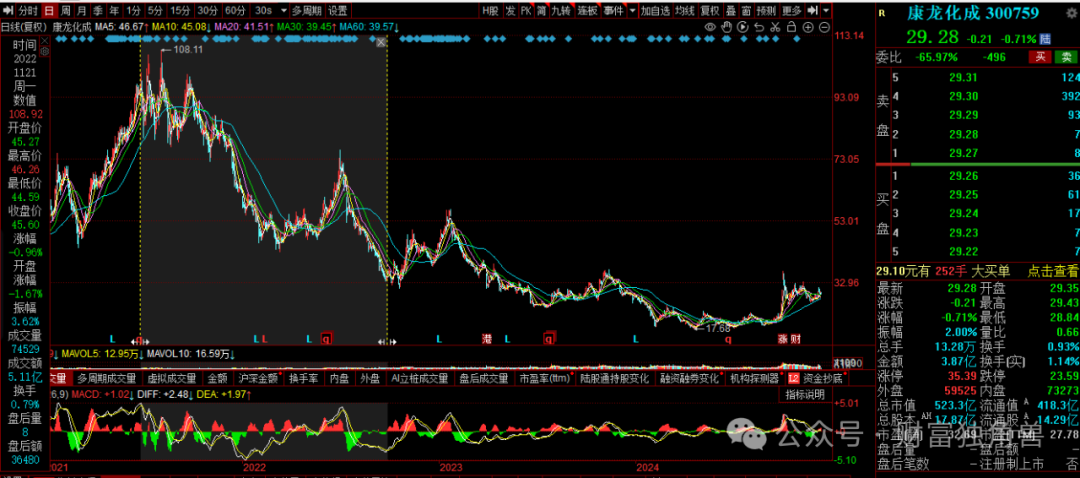Viewport: 1080px width, 478px height.
Task: Expand the dropdown at toolbar's right end
Action: click(x=824, y=10)
